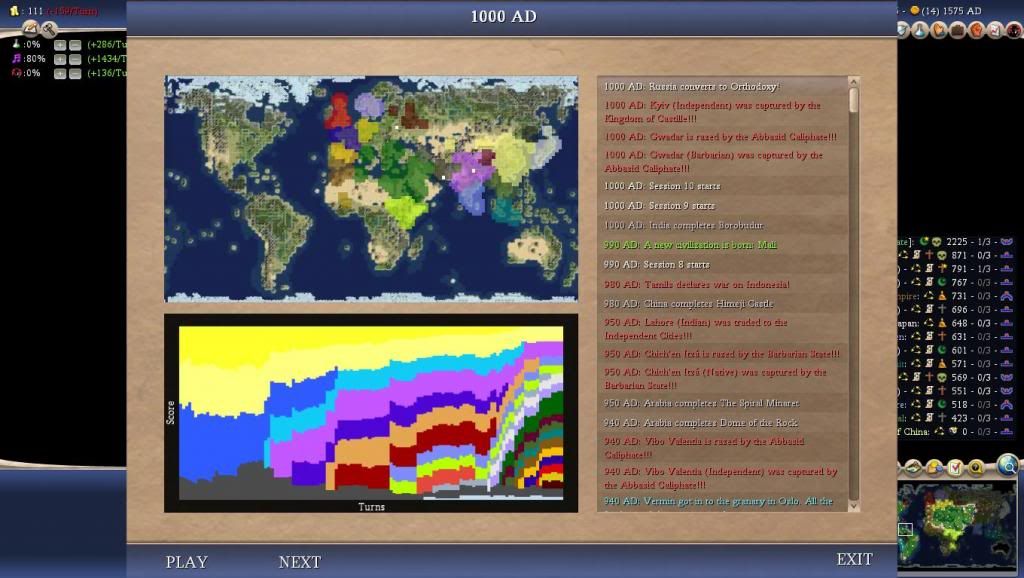Increase the culture rate from 80%
1024x578 pixels.
click(x=60, y=59)
